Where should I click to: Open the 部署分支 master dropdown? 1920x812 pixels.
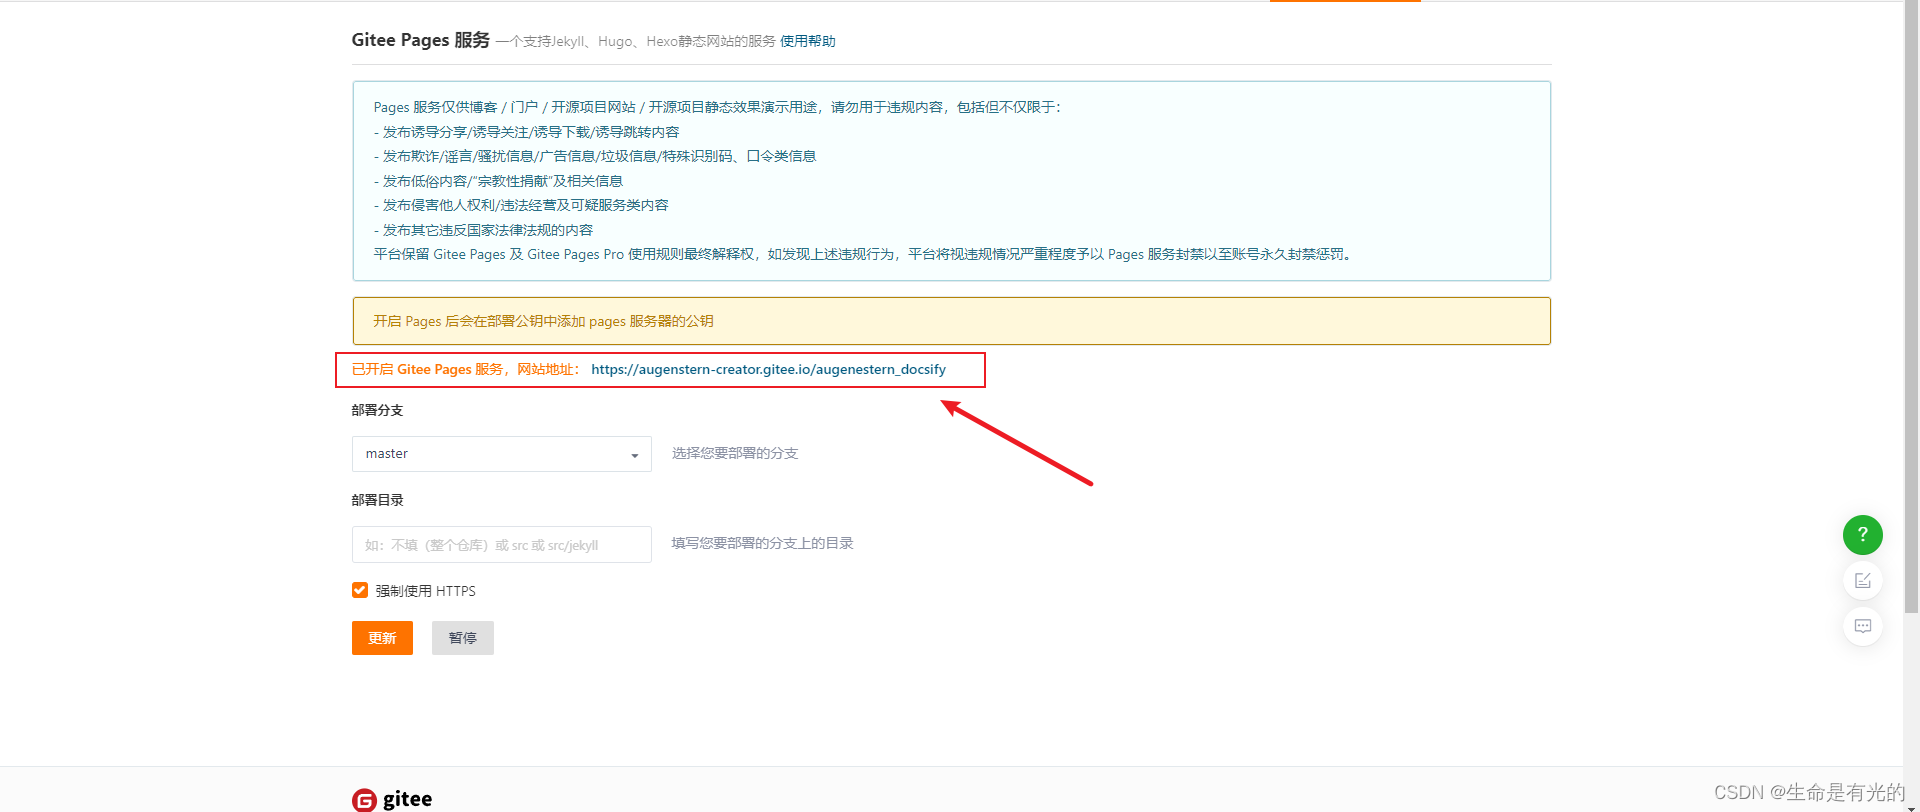point(501,454)
